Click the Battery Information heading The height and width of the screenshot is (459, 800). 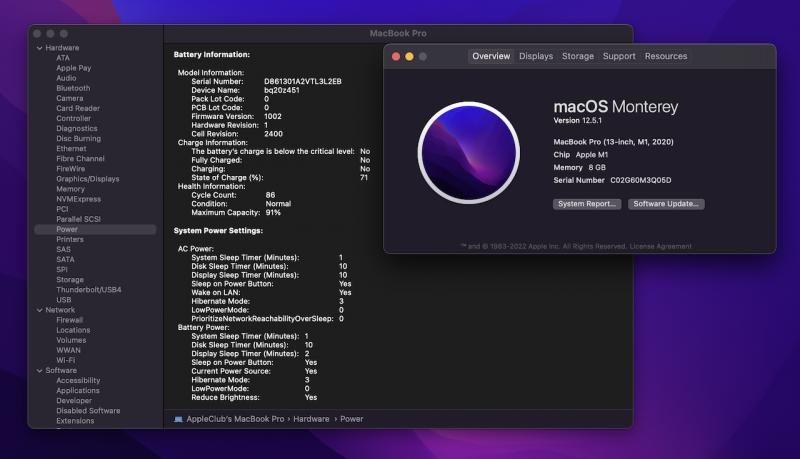(x=212, y=55)
